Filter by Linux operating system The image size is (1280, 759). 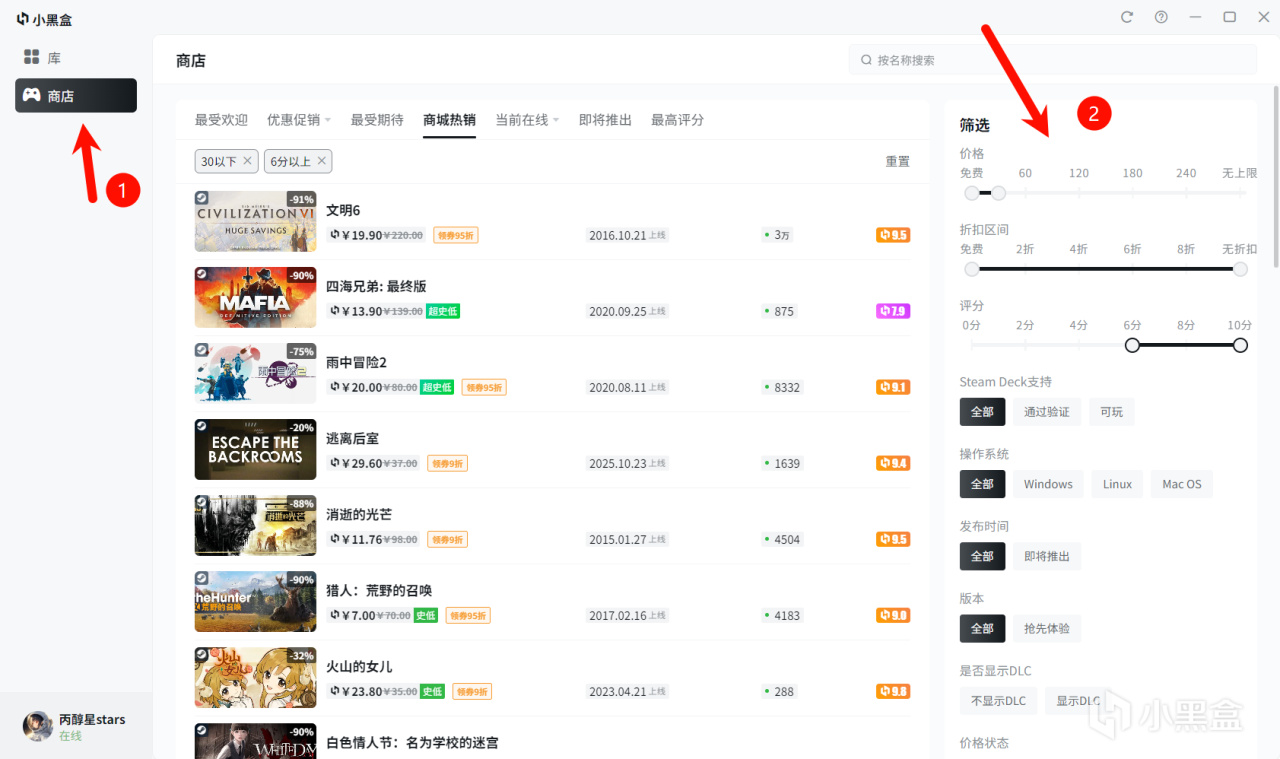[1117, 484]
